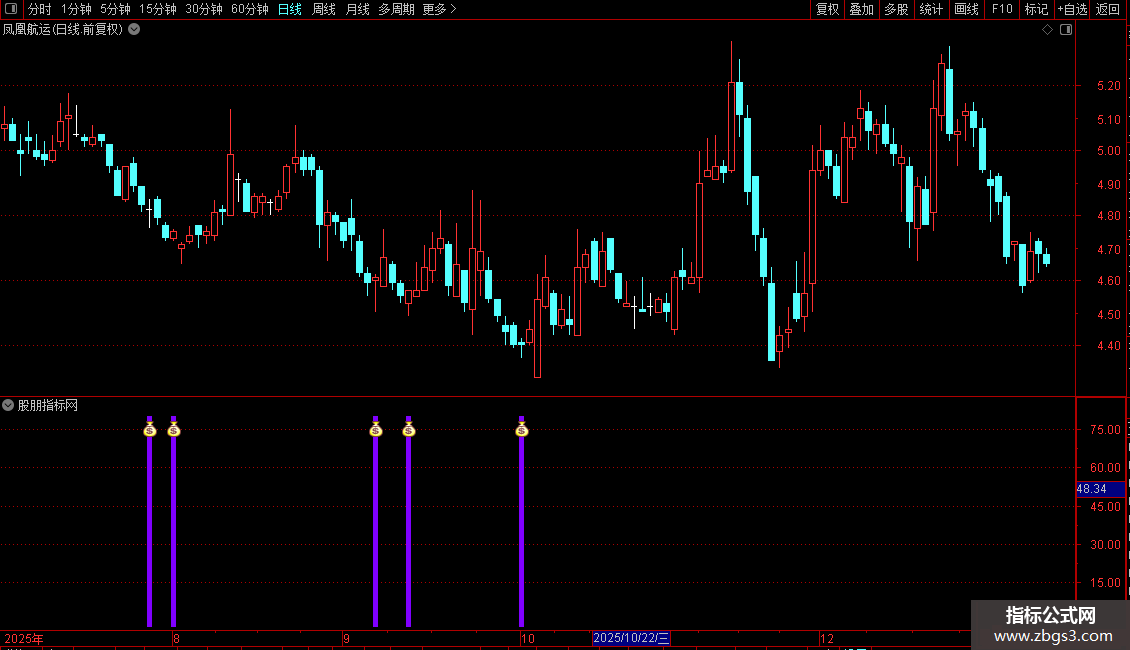Switch to 分时 intraday view
Viewport: 1130px width, 650px height.
tap(40, 9)
